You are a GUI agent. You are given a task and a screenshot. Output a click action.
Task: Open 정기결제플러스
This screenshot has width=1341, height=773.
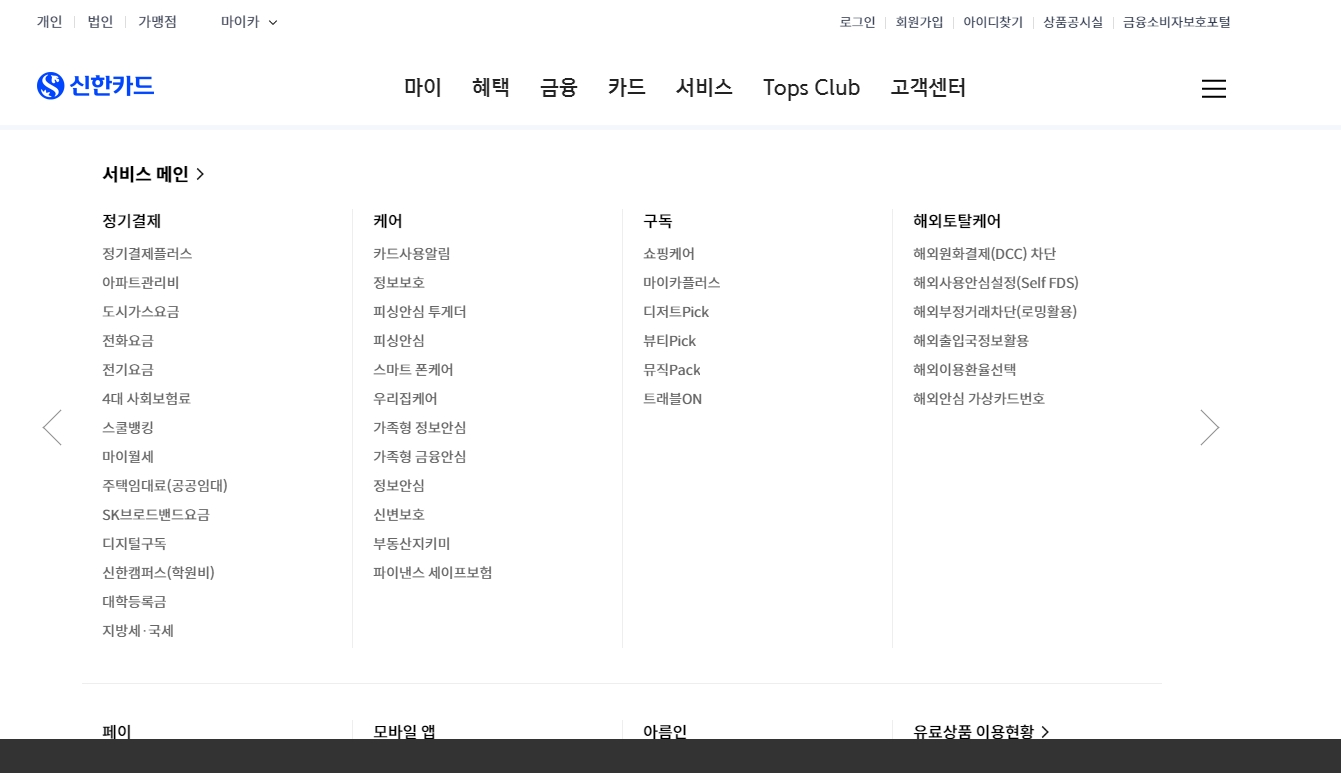[147, 254]
